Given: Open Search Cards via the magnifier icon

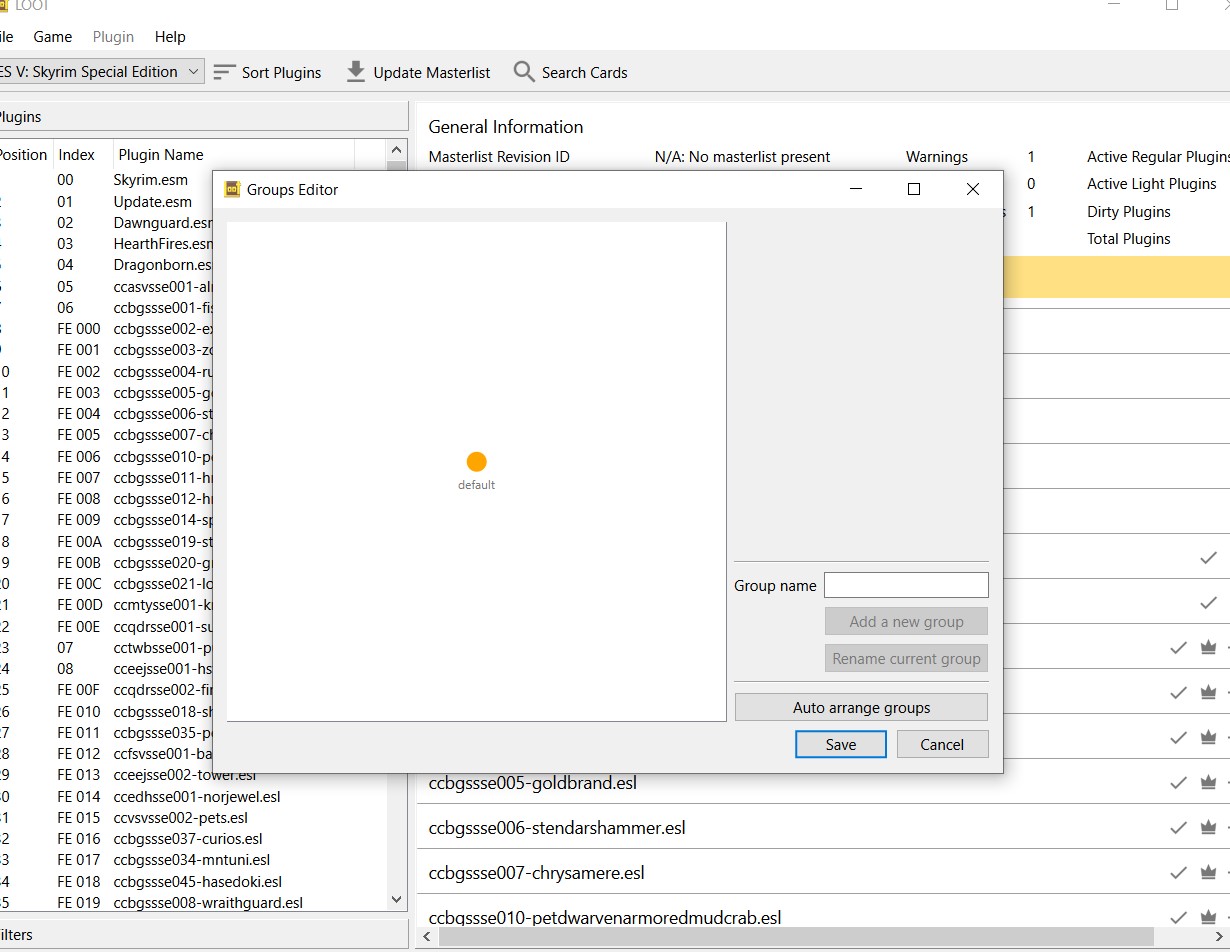Looking at the screenshot, I should (523, 71).
